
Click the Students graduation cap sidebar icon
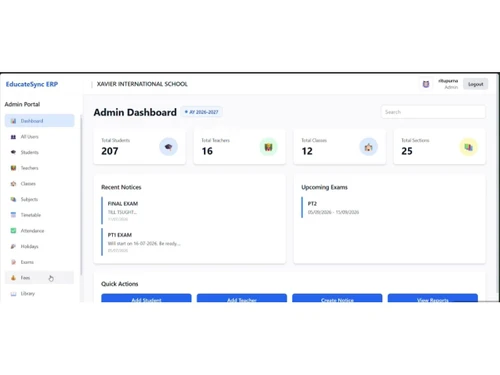point(13,152)
